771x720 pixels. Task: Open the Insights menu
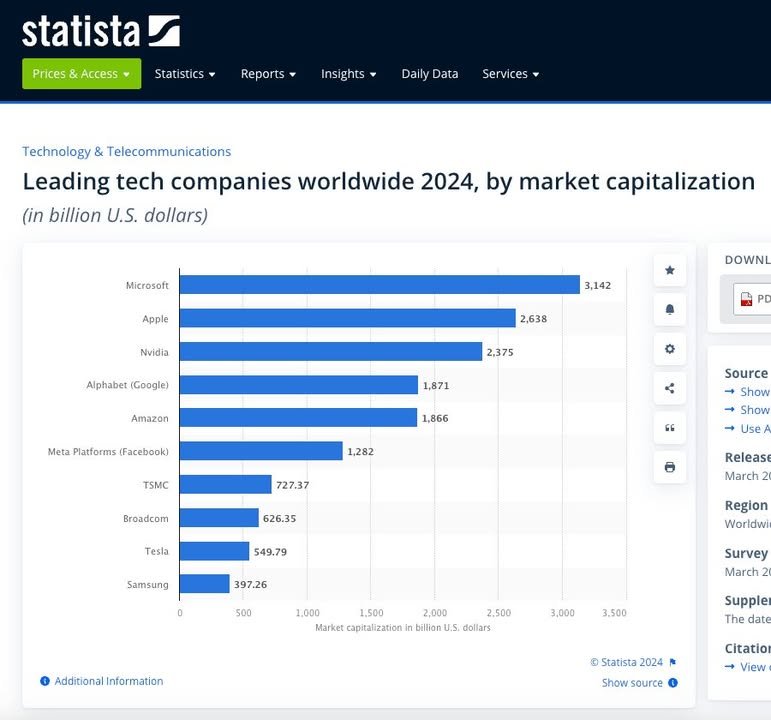[x=348, y=74]
